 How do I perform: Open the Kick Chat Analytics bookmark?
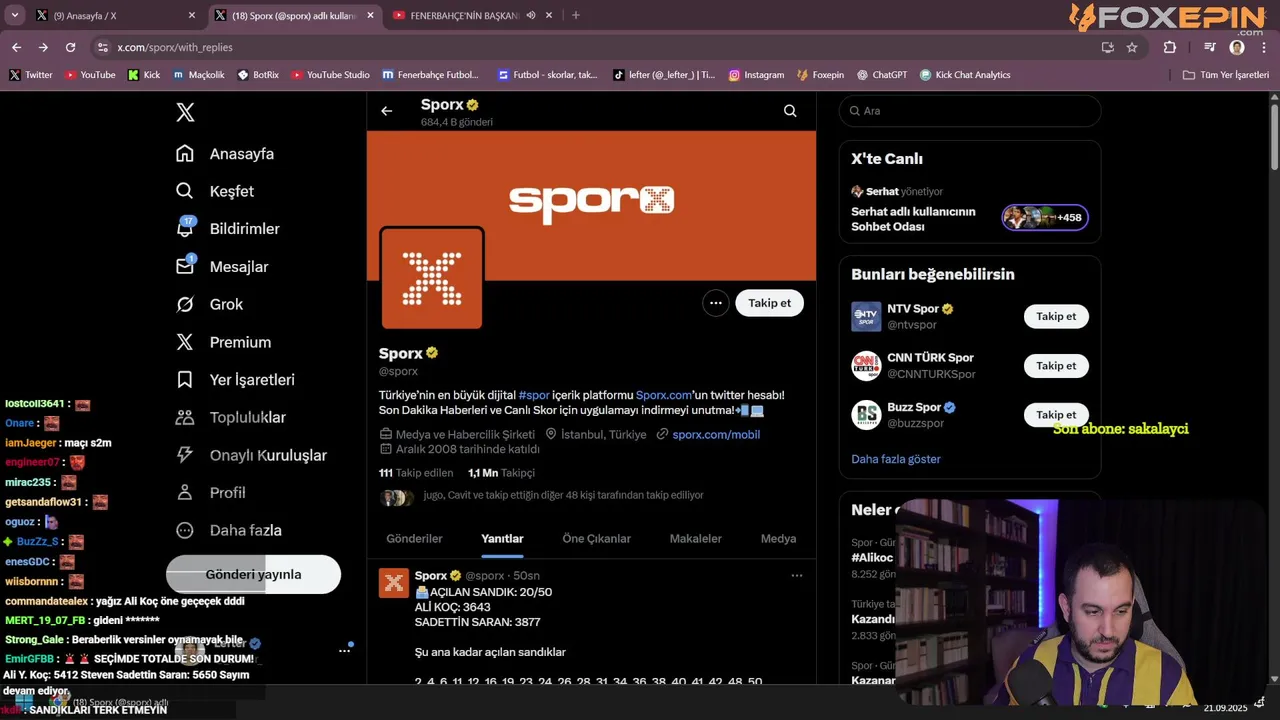click(x=965, y=75)
